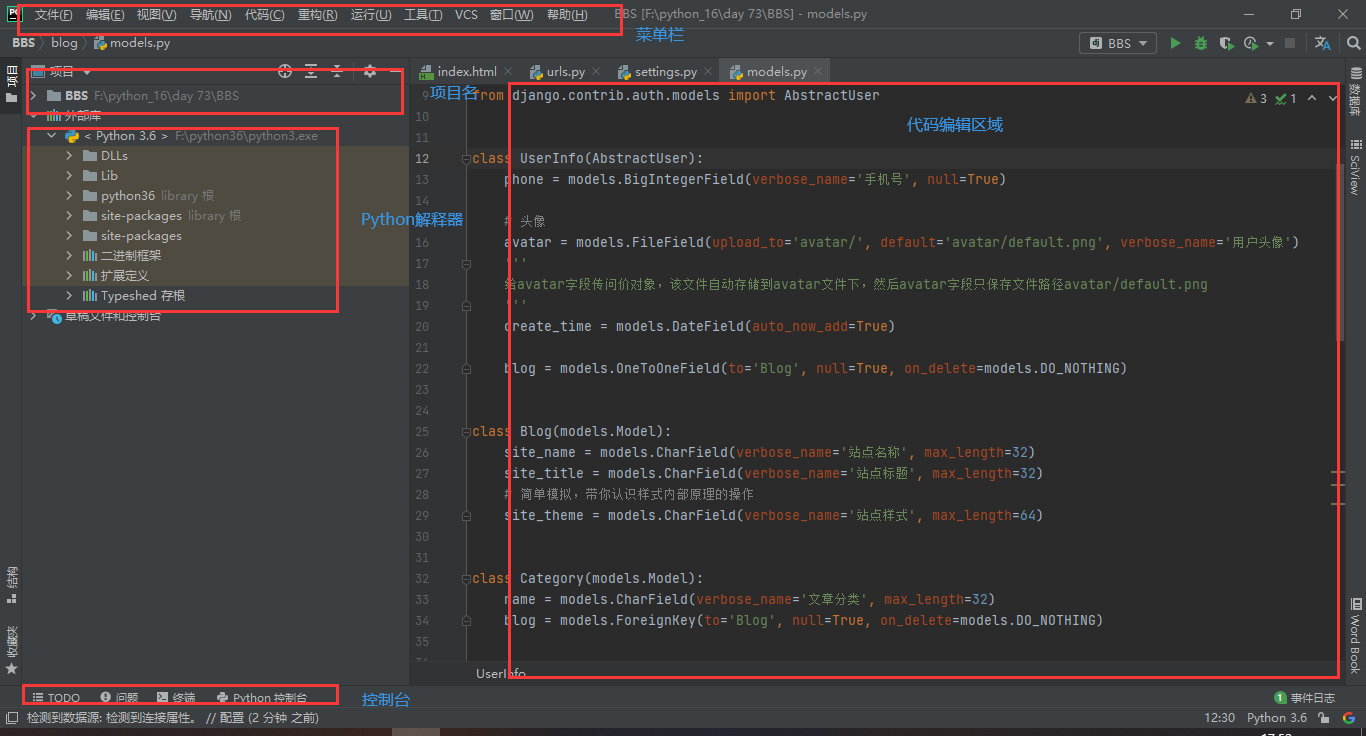Click the Python 3.6 interpreter in status bar
Image resolution: width=1366 pixels, height=736 pixels.
pos(1277,717)
